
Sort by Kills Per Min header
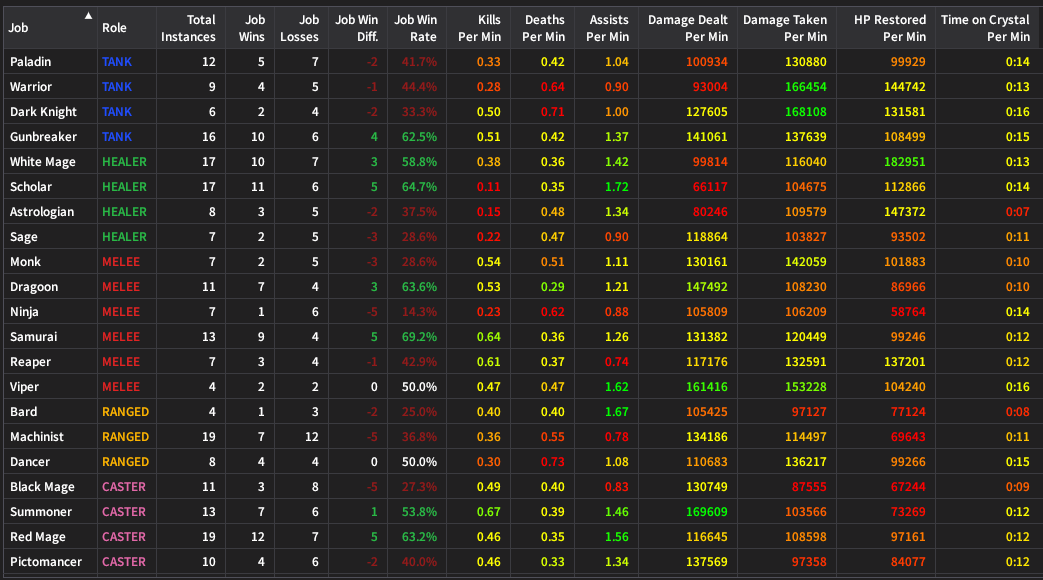(x=480, y=28)
